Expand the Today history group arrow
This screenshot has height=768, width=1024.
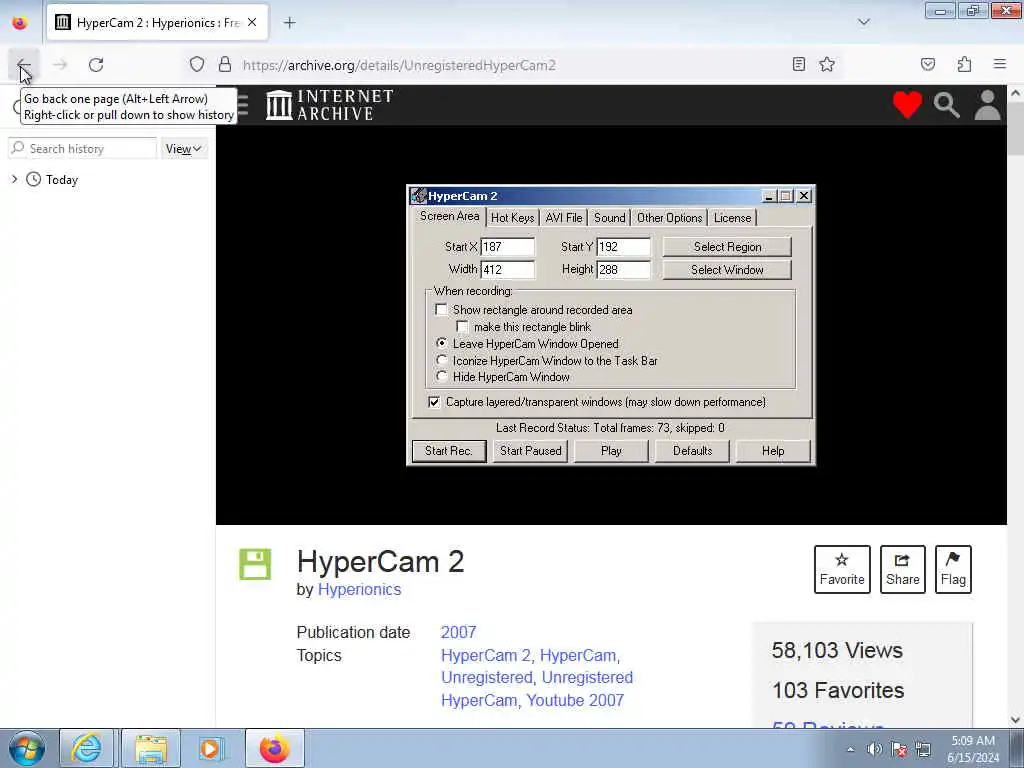point(14,179)
